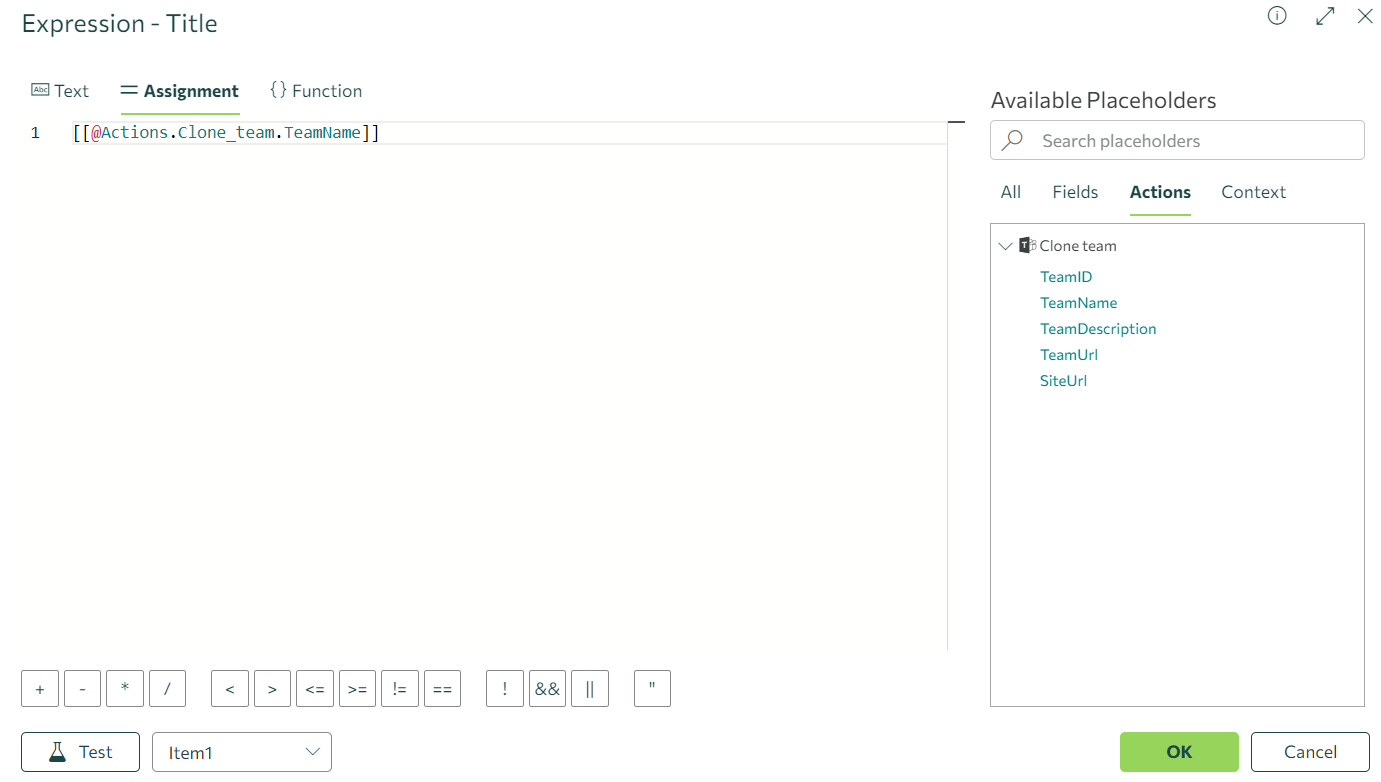Viewport: 1381px width, 782px height.
Task: Insert the logical AND operator
Action: point(547,689)
